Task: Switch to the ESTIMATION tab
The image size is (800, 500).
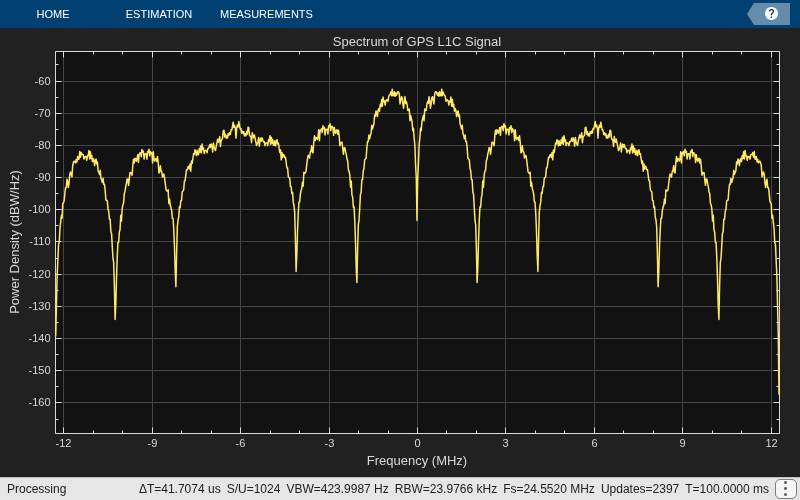Action: [x=159, y=14]
